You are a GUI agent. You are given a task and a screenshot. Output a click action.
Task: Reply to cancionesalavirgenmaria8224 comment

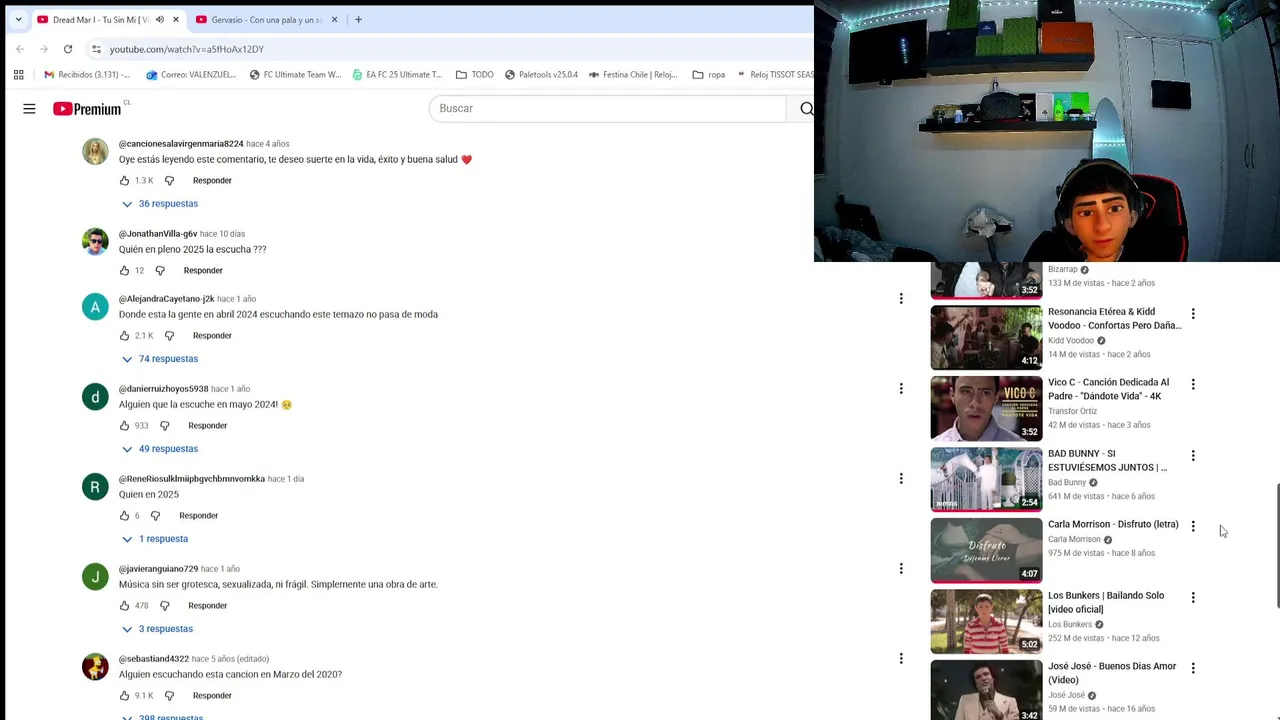(212, 181)
